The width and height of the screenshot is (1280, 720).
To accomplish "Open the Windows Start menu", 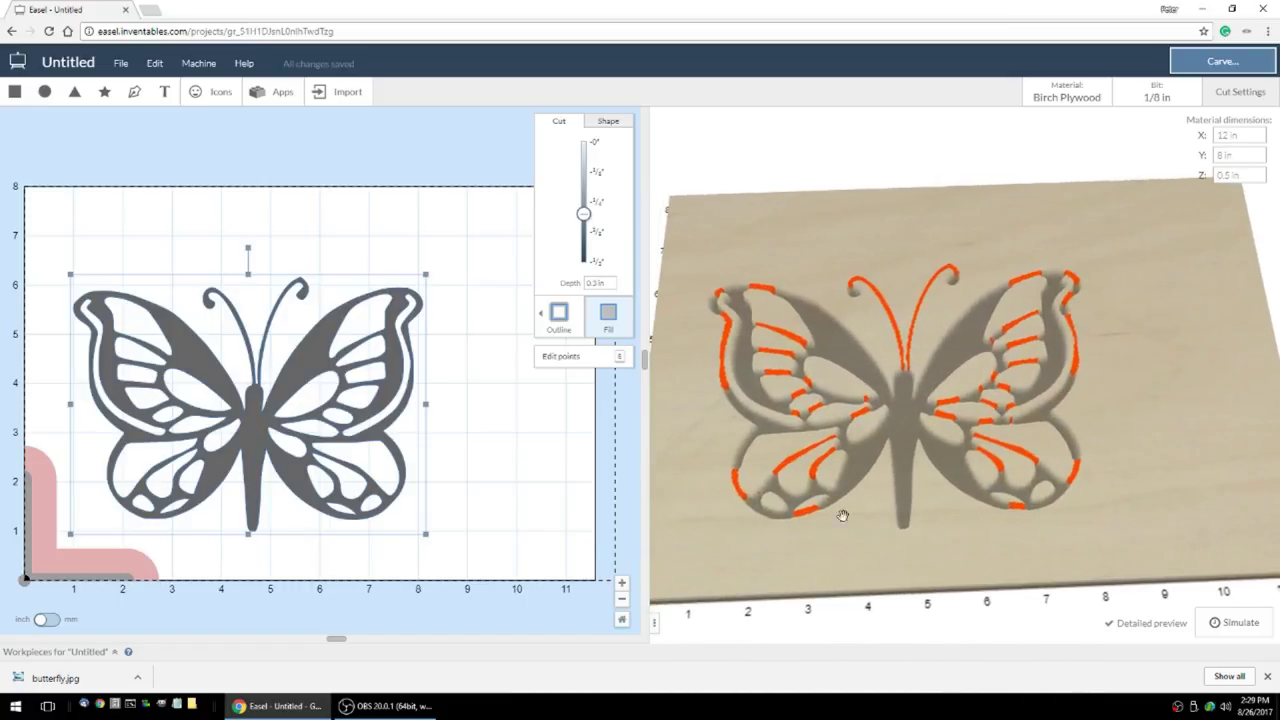I will click(x=16, y=706).
